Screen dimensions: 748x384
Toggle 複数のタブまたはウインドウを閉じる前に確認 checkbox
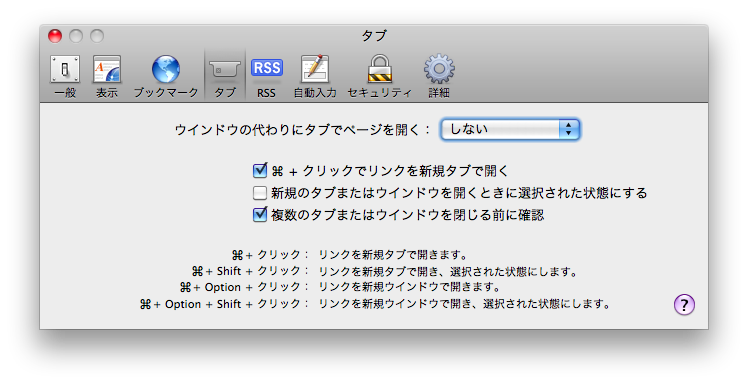pyautogui.click(x=260, y=215)
